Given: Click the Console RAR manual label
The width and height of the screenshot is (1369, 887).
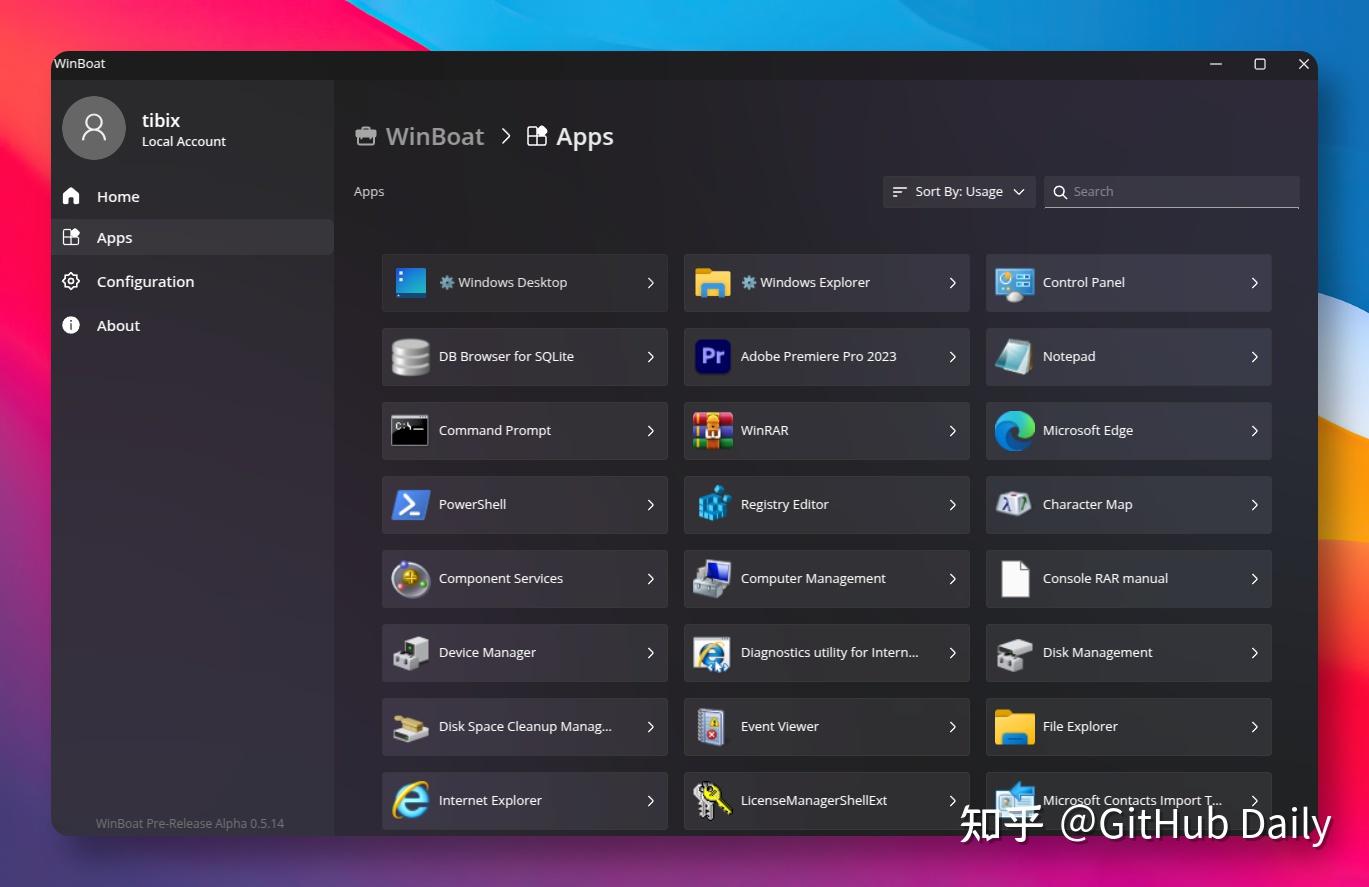Looking at the screenshot, I should coord(1105,579).
